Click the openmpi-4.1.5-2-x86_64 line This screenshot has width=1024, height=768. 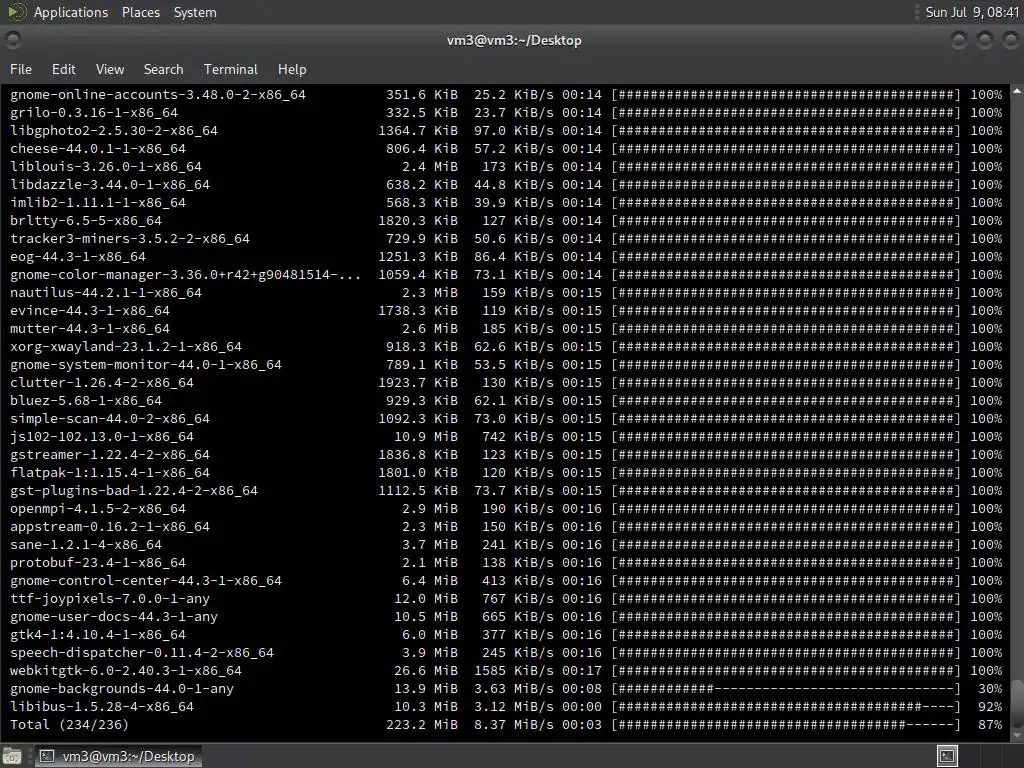pyautogui.click(x=506, y=509)
